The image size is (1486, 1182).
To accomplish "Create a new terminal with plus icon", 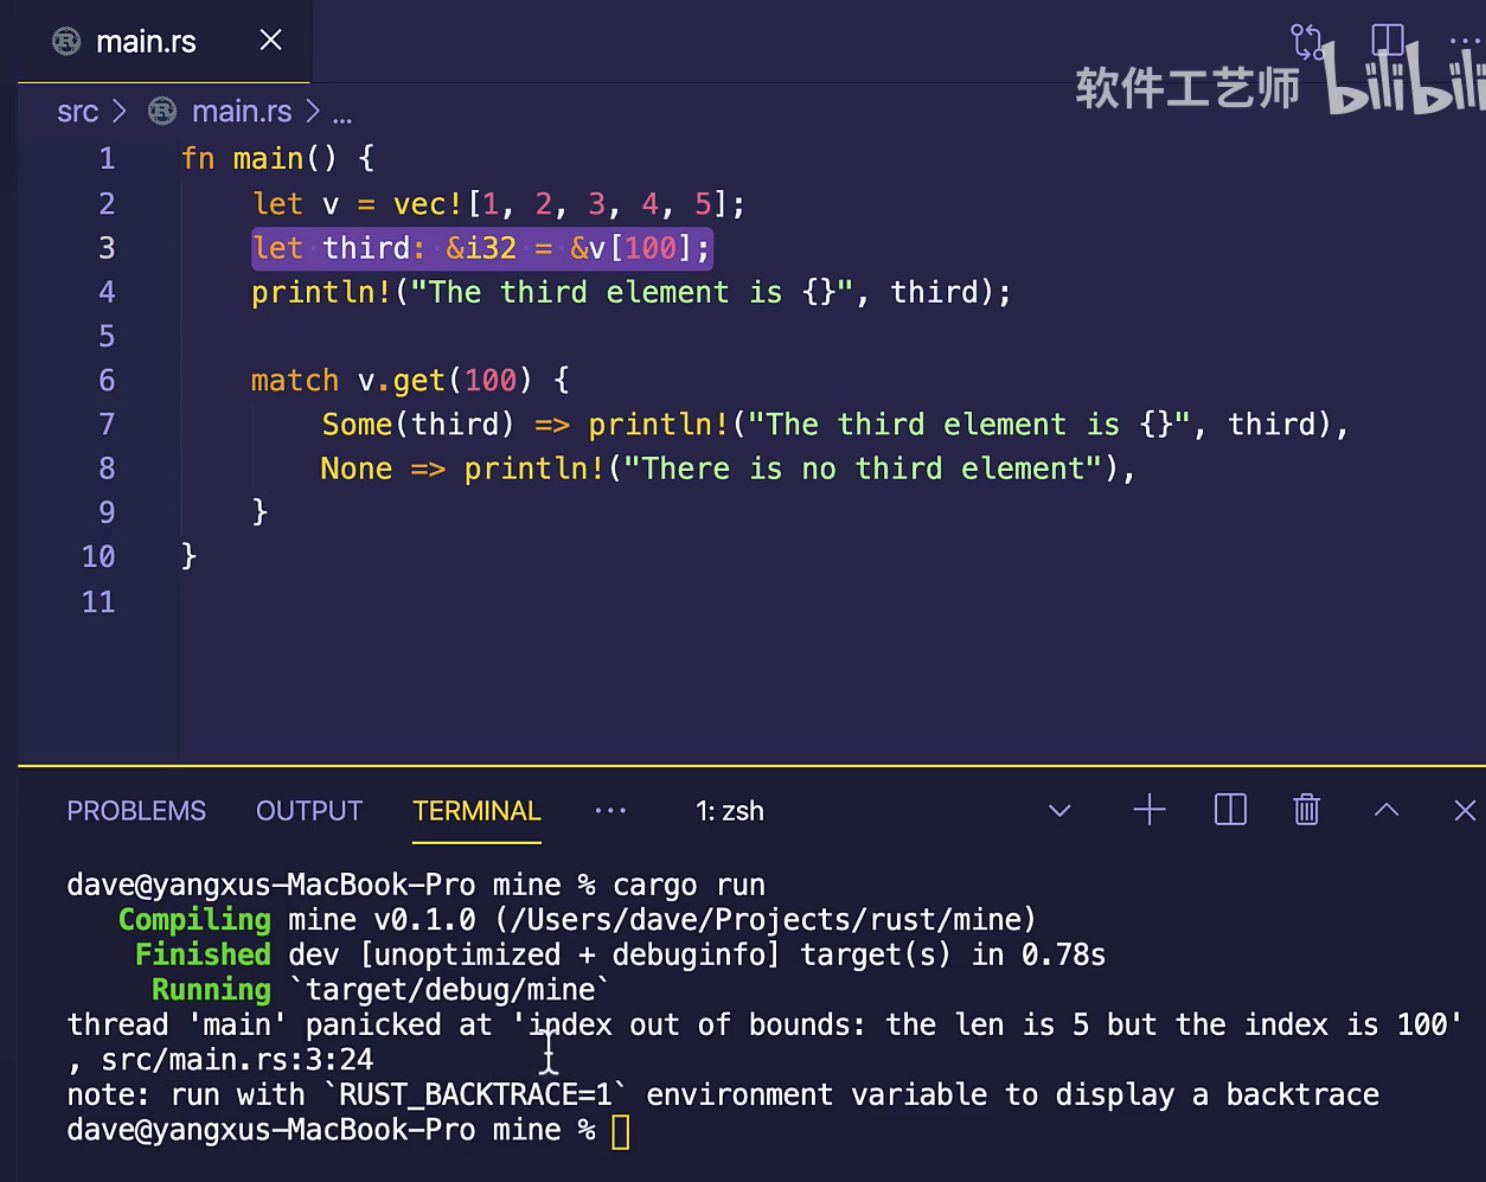I will tap(1149, 810).
